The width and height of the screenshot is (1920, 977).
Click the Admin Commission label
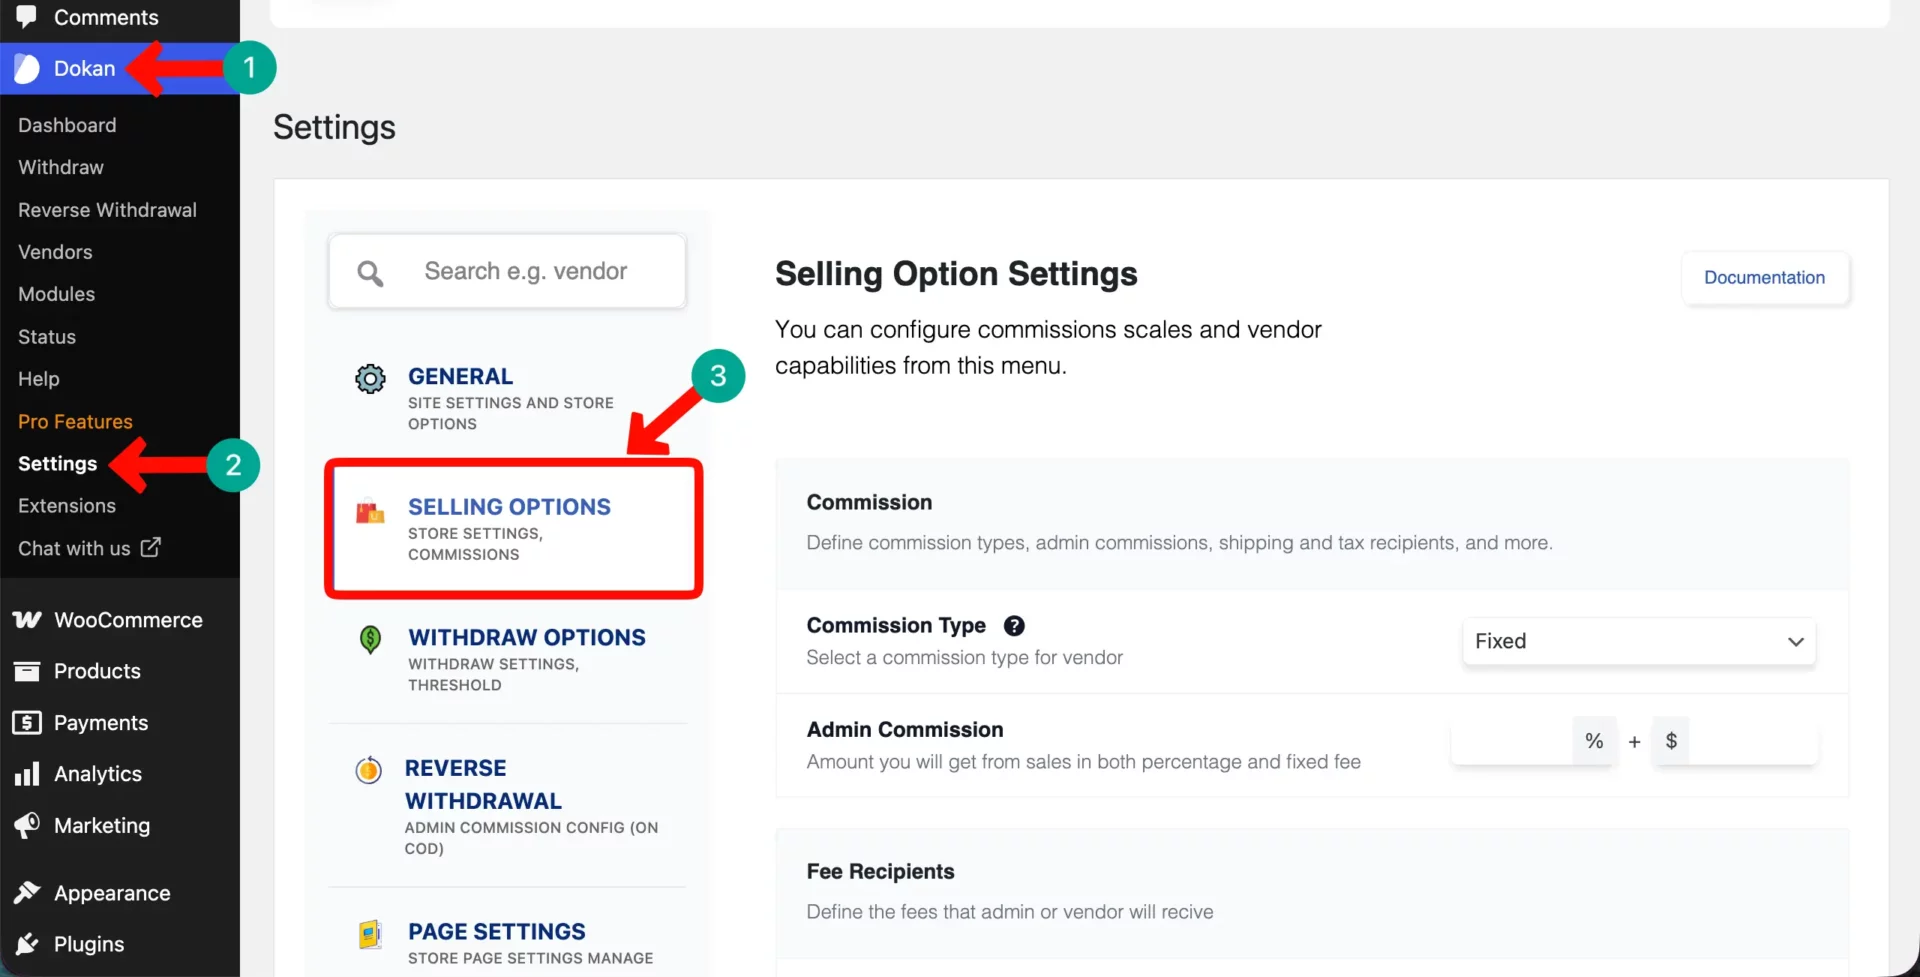[905, 729]
